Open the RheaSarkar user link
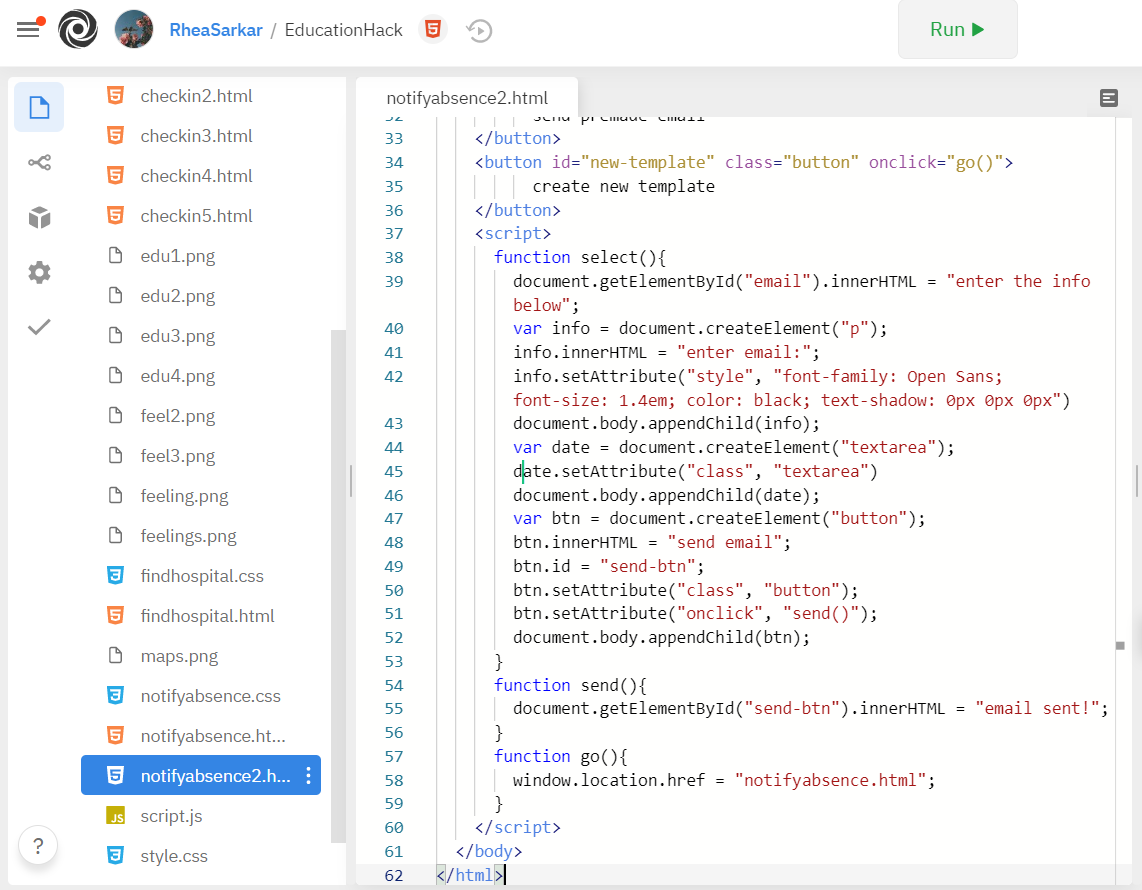Screen dimensions: 1142x890 (216, 30)
